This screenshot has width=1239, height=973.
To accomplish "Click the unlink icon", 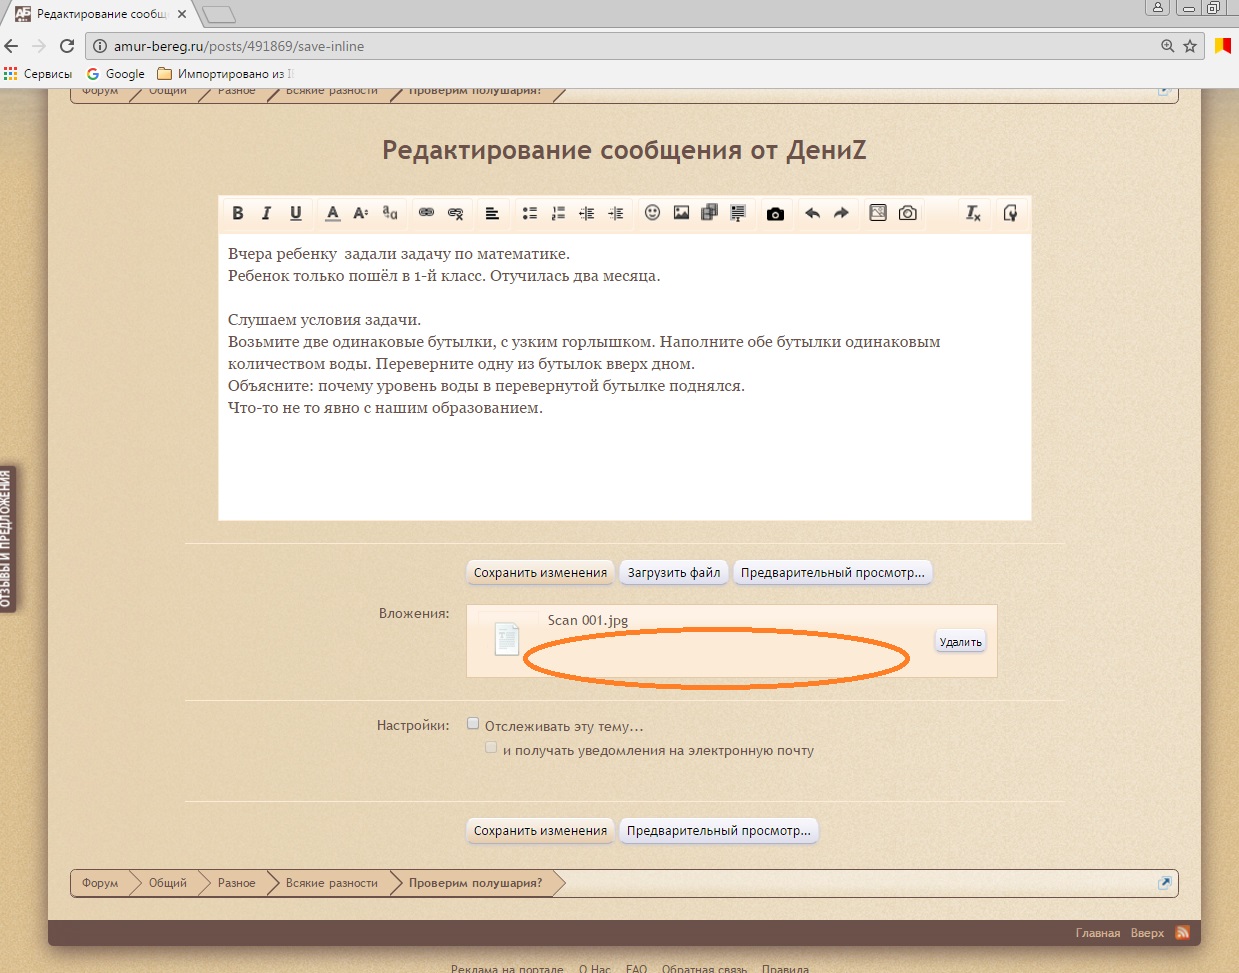I will (x=456, y=213).
